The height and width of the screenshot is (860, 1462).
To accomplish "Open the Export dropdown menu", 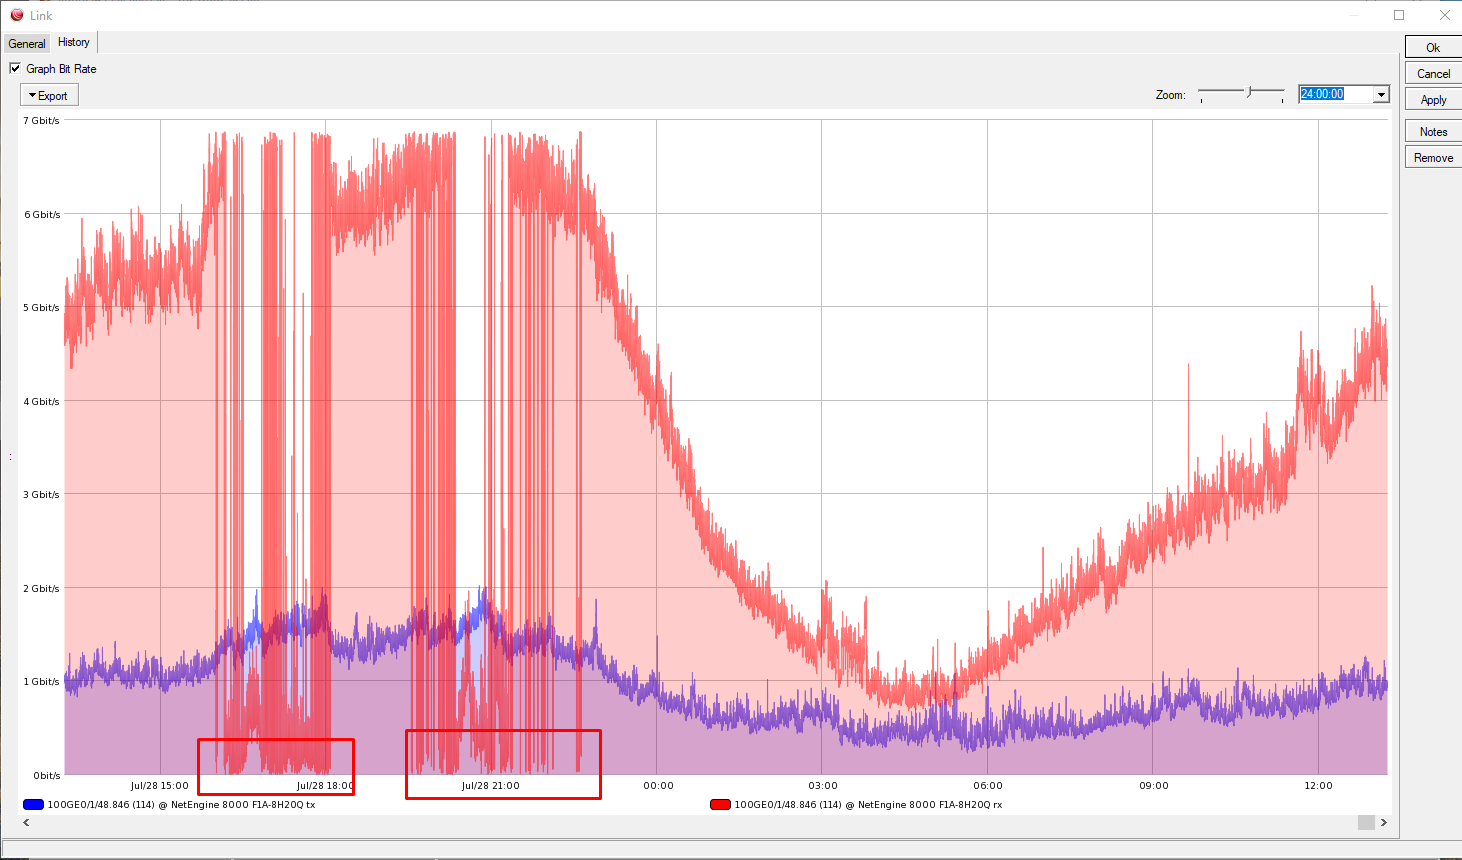I will (49, 95).
